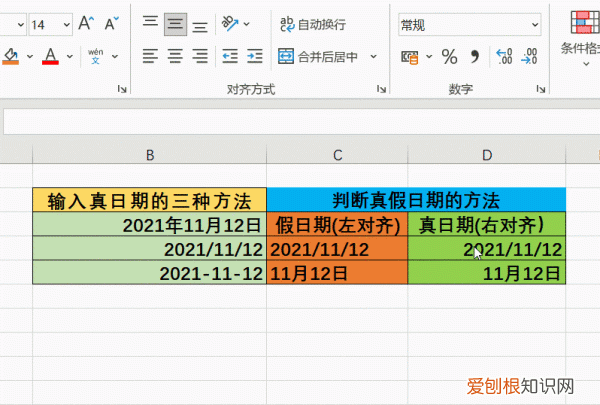The image size is (600, 405).
Task: Select cell 假日期(左对齐)
Action: [337, 224]
